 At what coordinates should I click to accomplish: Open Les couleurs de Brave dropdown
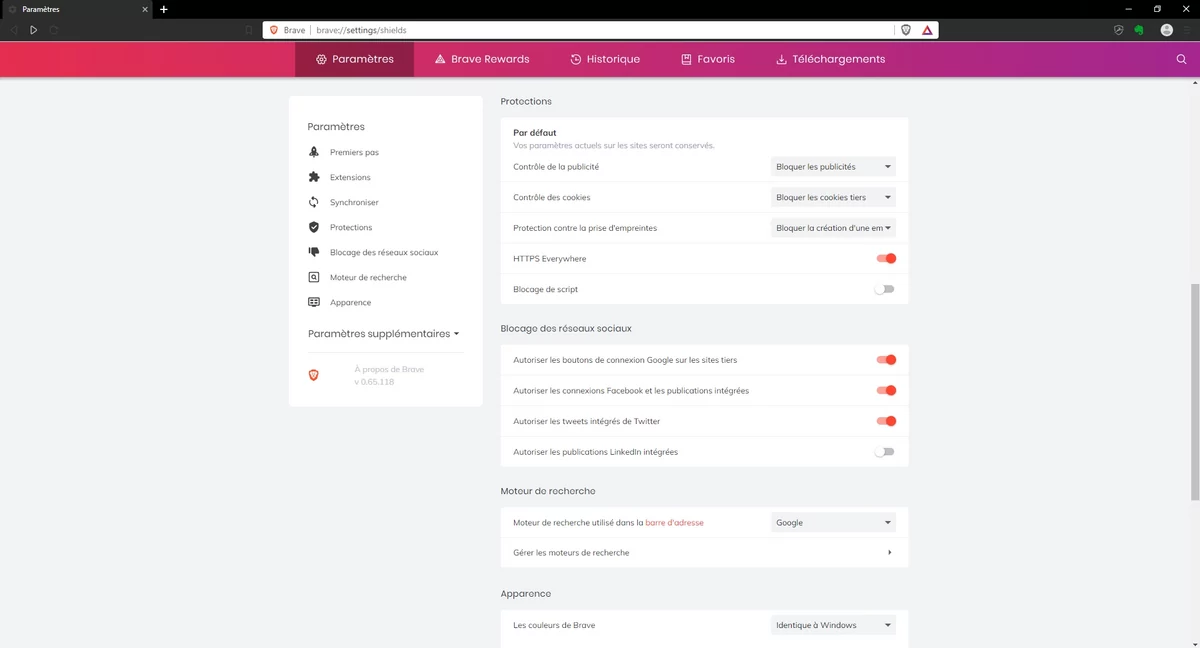click(833, 625)
